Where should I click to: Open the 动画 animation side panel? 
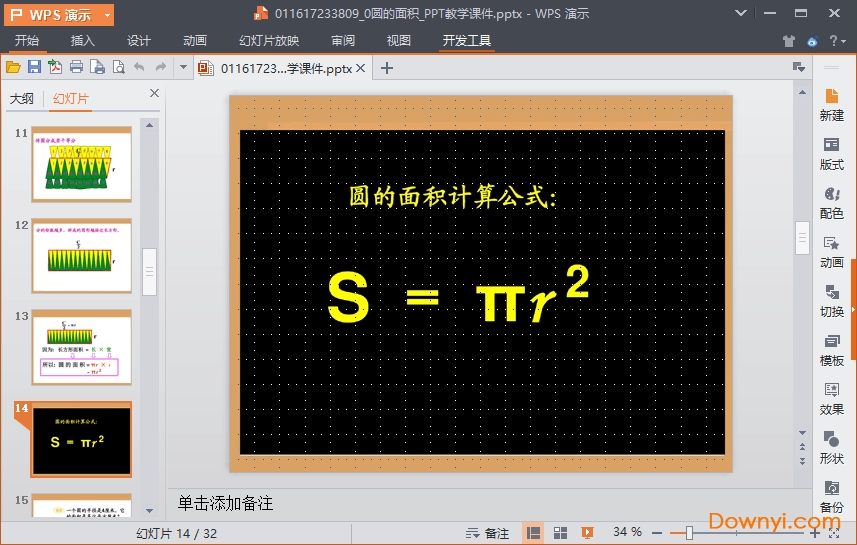pos(831,252)
